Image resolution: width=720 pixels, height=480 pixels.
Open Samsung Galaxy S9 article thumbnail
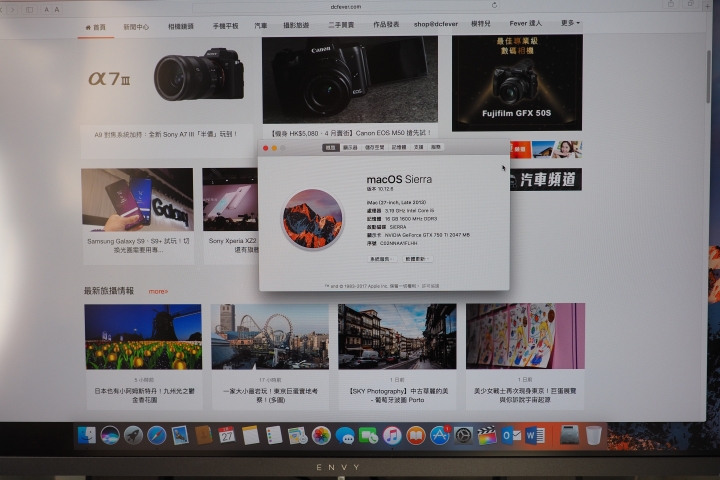137,199
